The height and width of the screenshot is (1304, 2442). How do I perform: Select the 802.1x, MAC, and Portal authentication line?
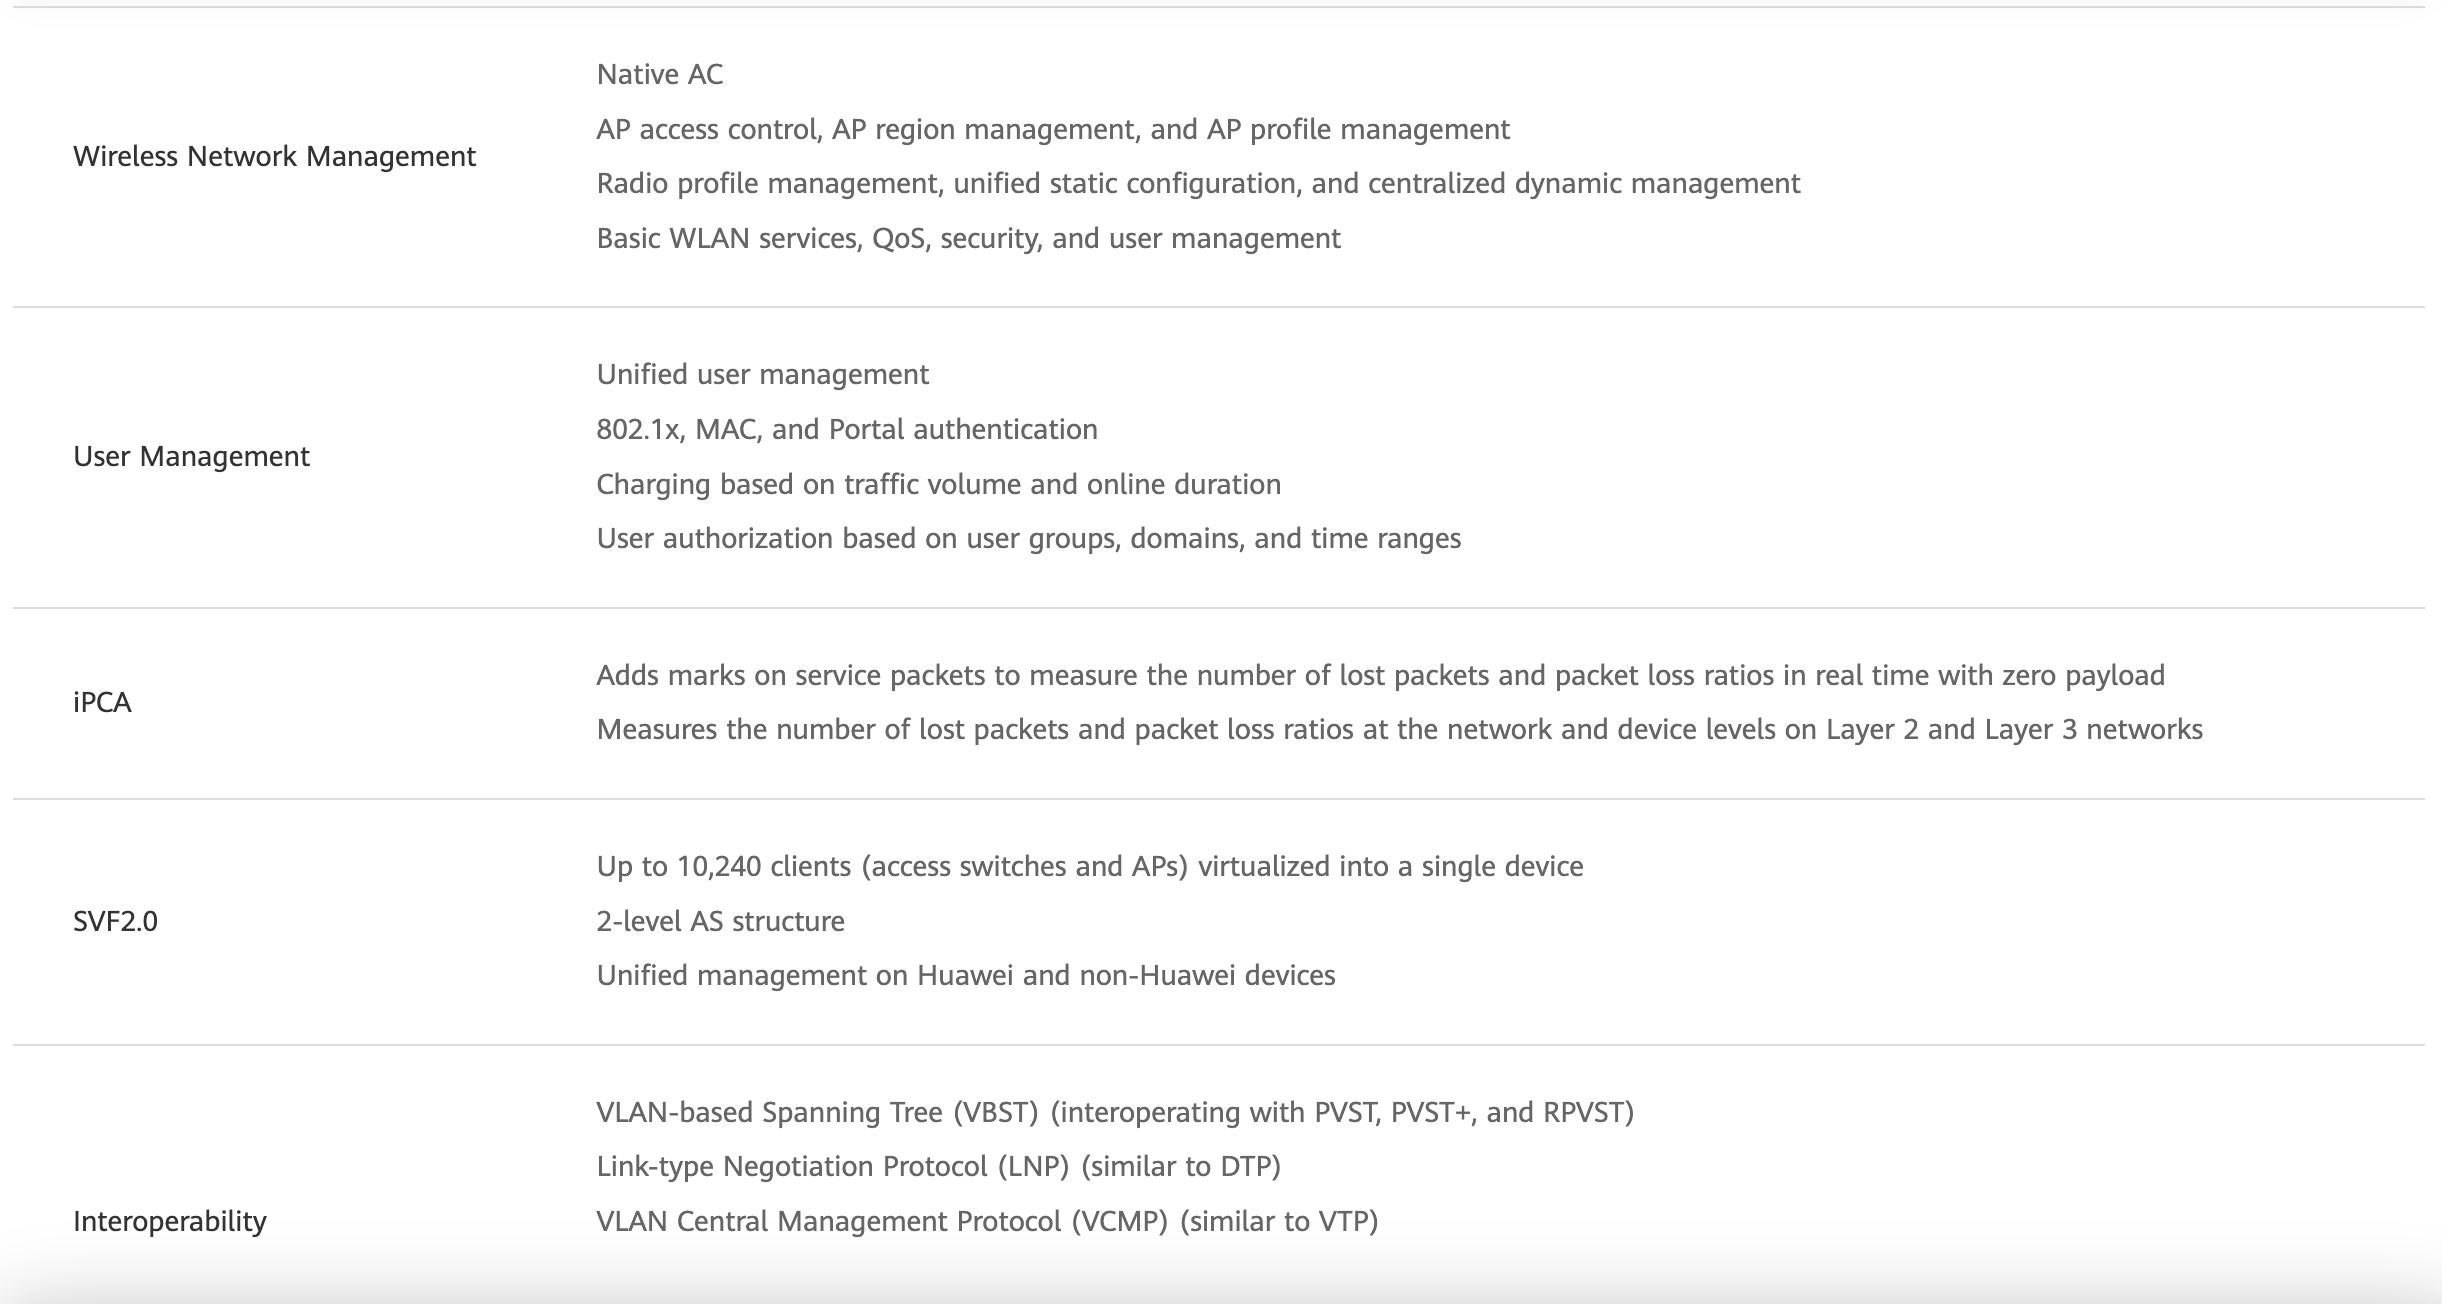(846, 430)
